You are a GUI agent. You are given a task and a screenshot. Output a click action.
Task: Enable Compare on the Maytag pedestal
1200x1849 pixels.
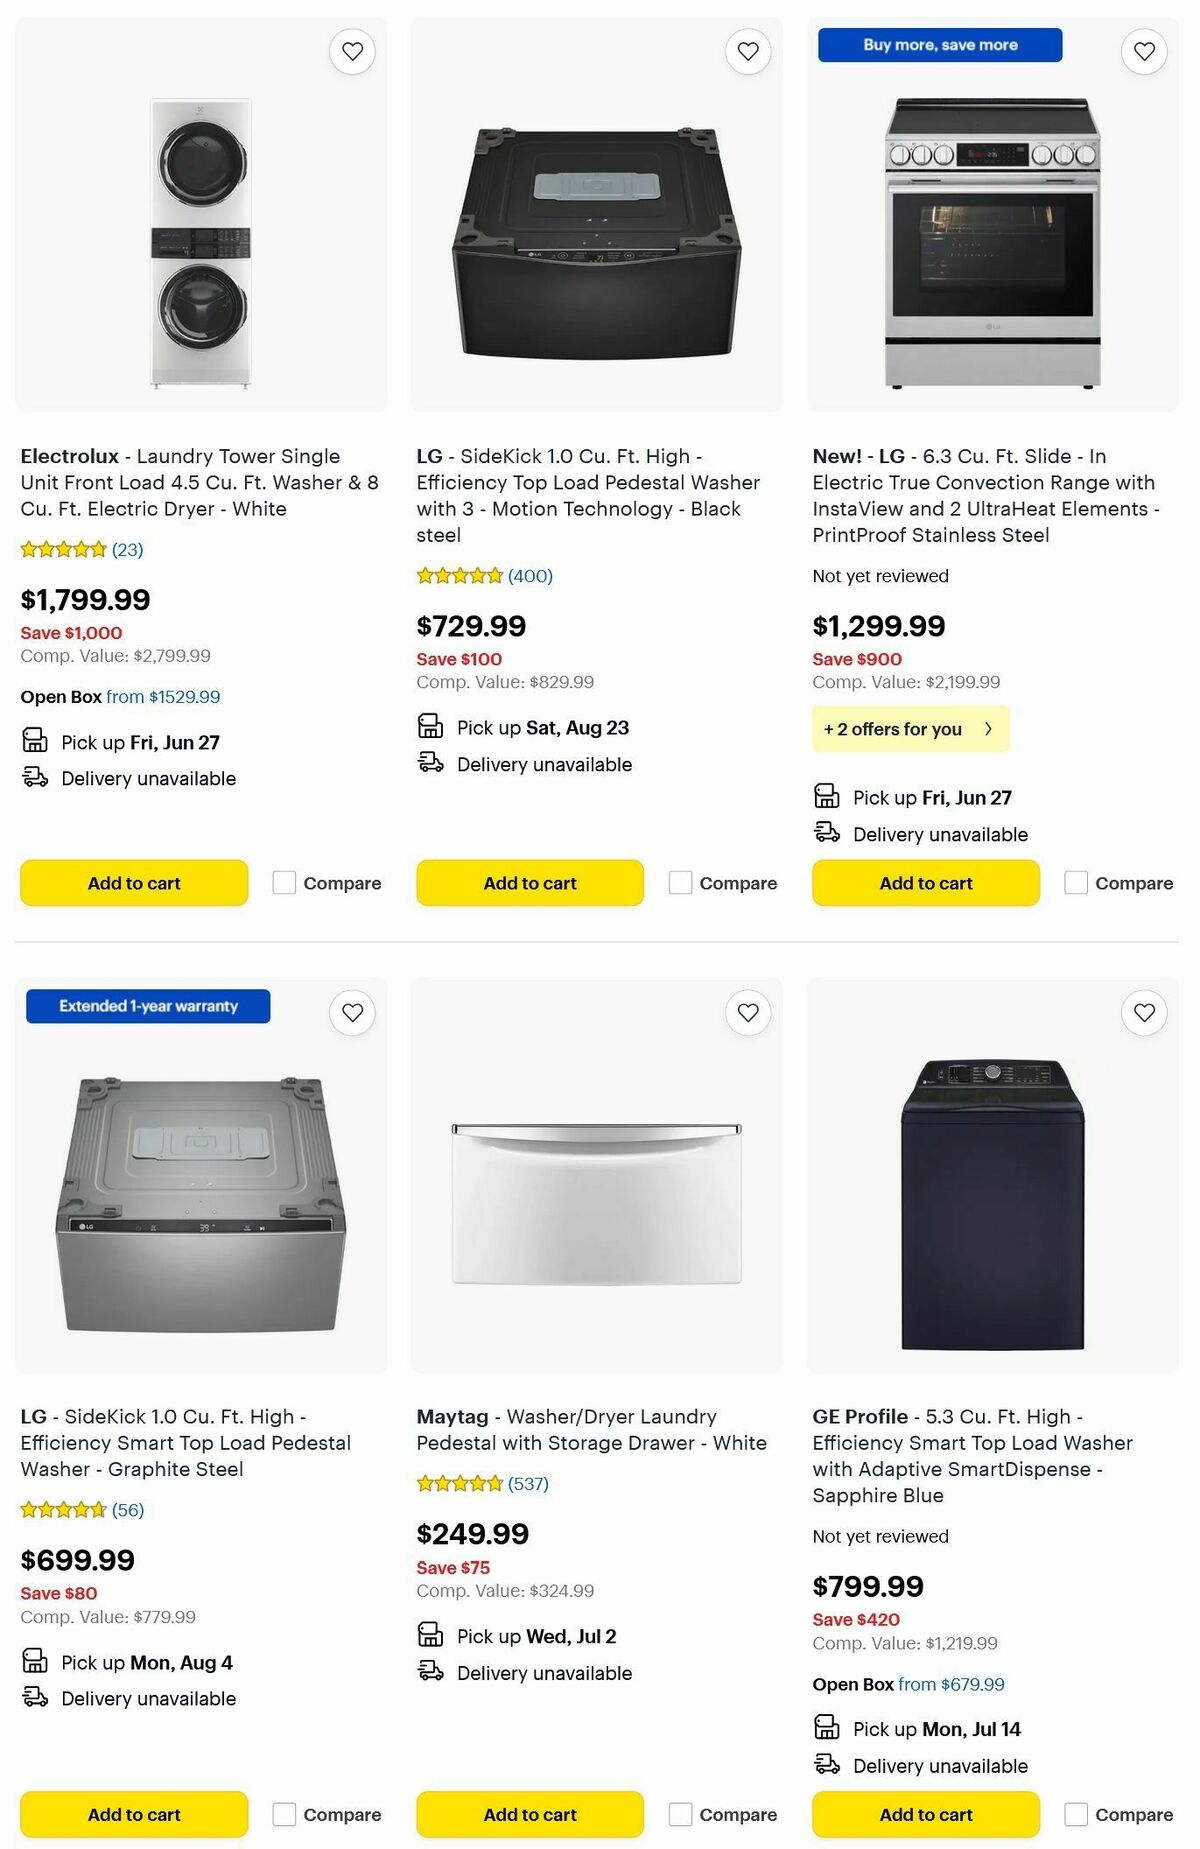pos(680,1814)
